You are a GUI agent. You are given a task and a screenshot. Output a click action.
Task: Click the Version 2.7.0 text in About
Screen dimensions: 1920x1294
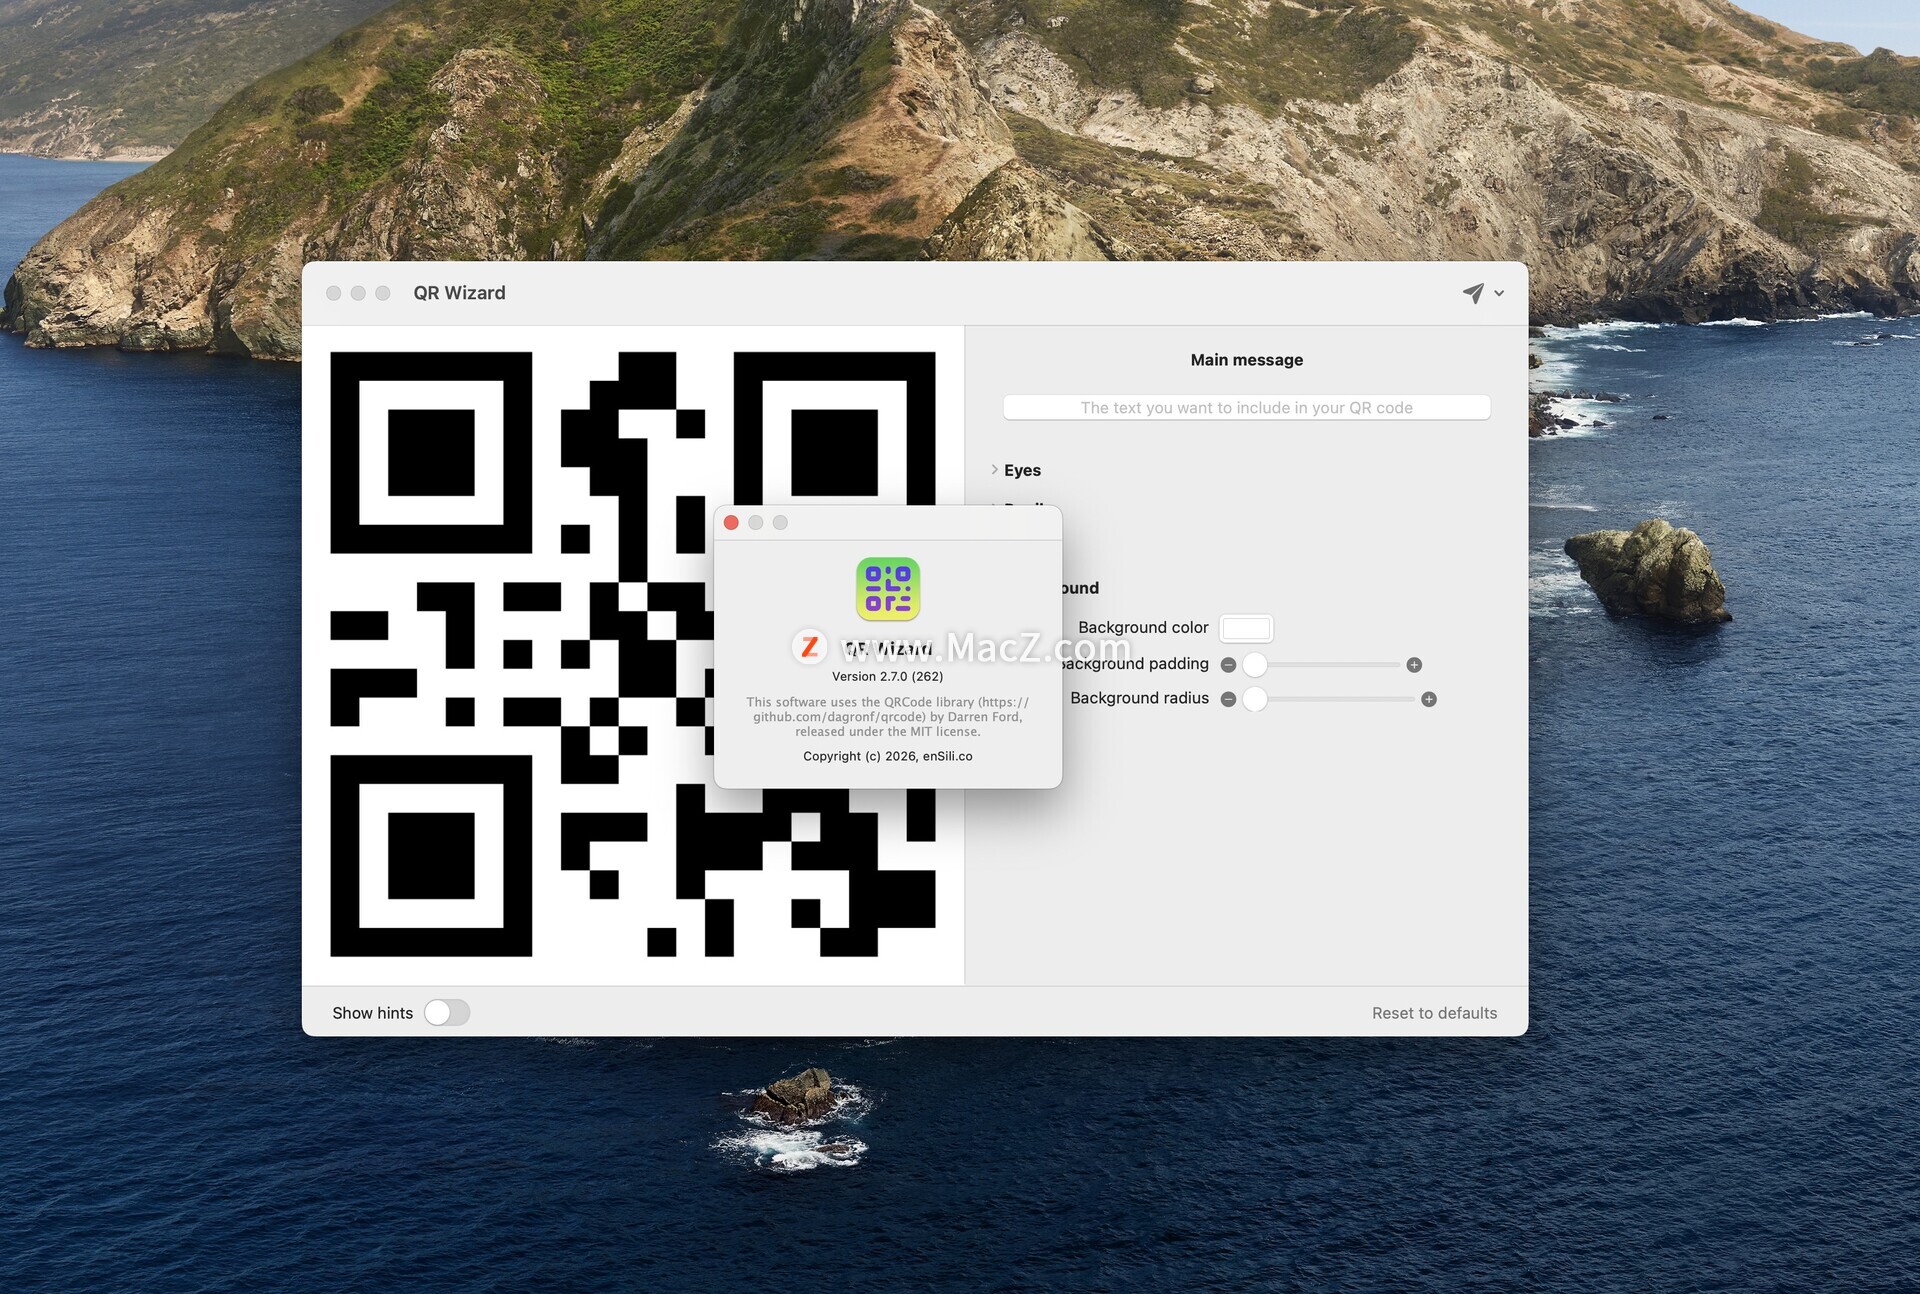[x=887, y=677]
